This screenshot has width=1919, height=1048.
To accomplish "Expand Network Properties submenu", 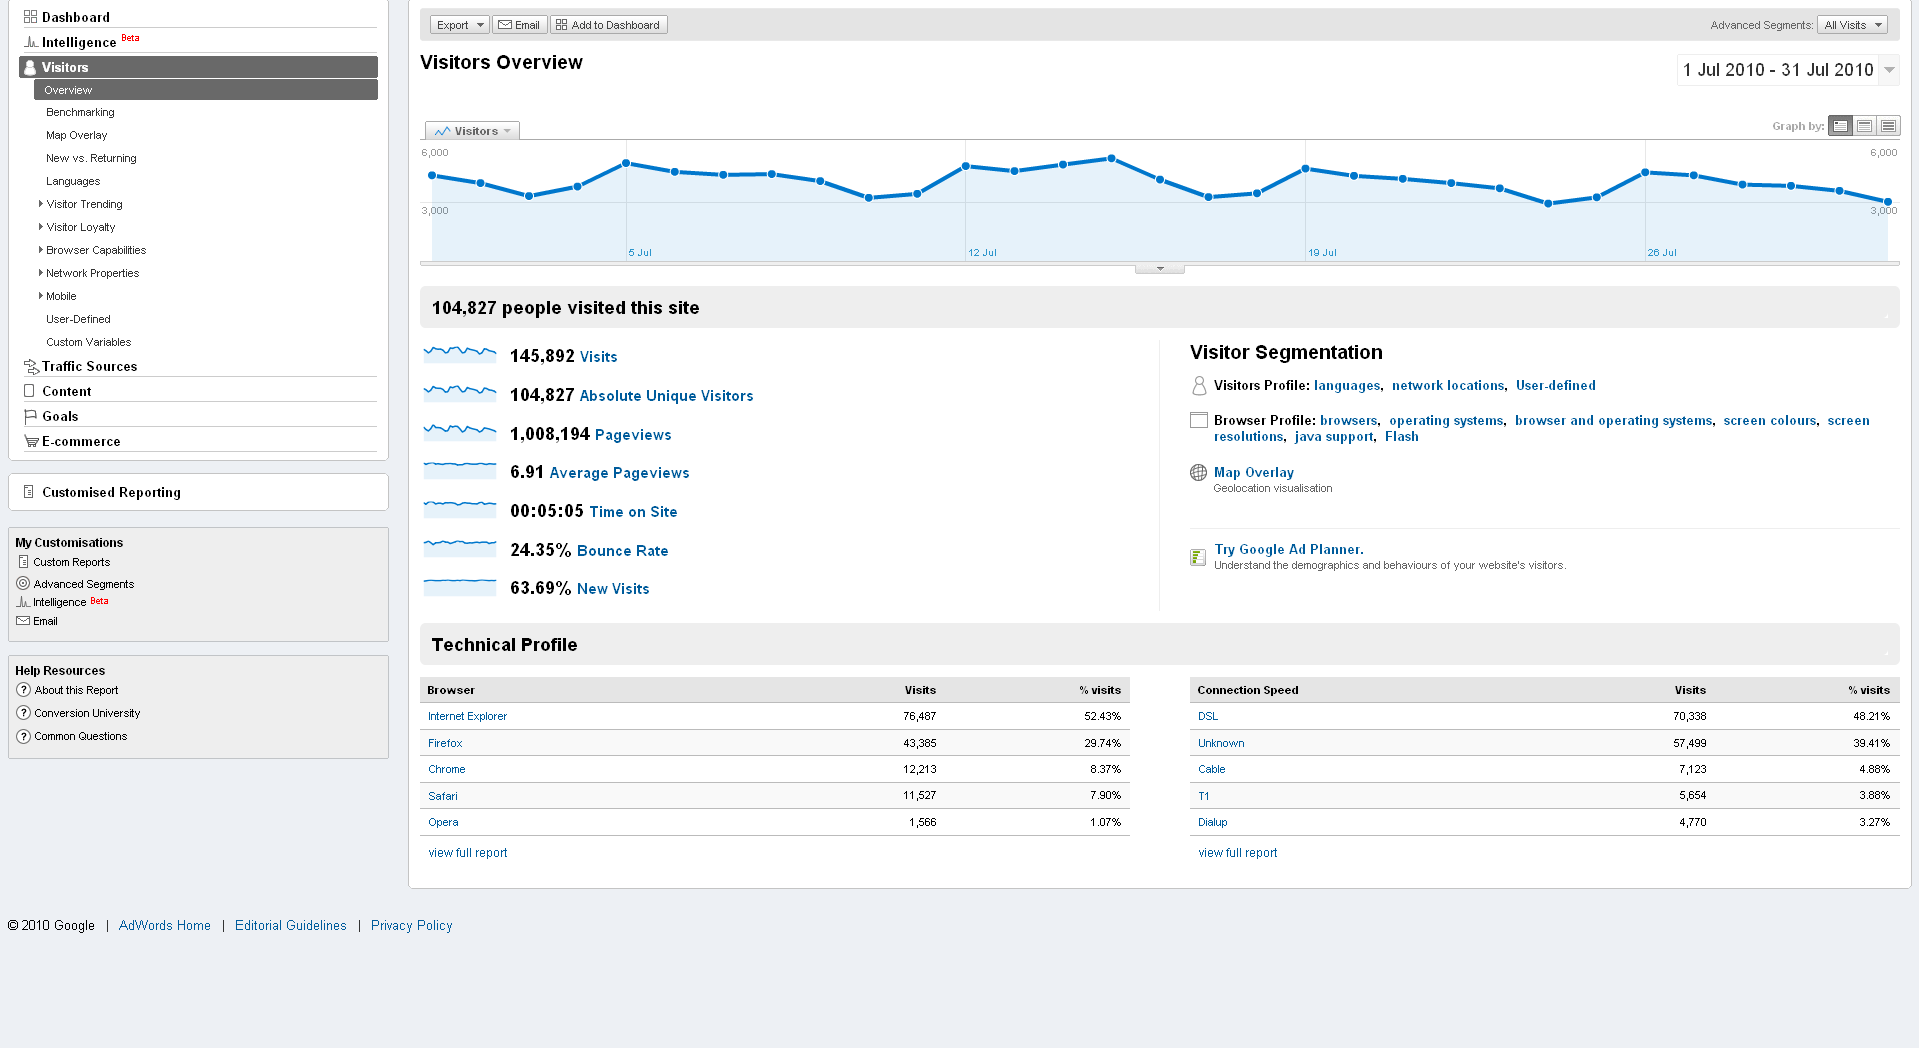I will (x=41, y=273).
